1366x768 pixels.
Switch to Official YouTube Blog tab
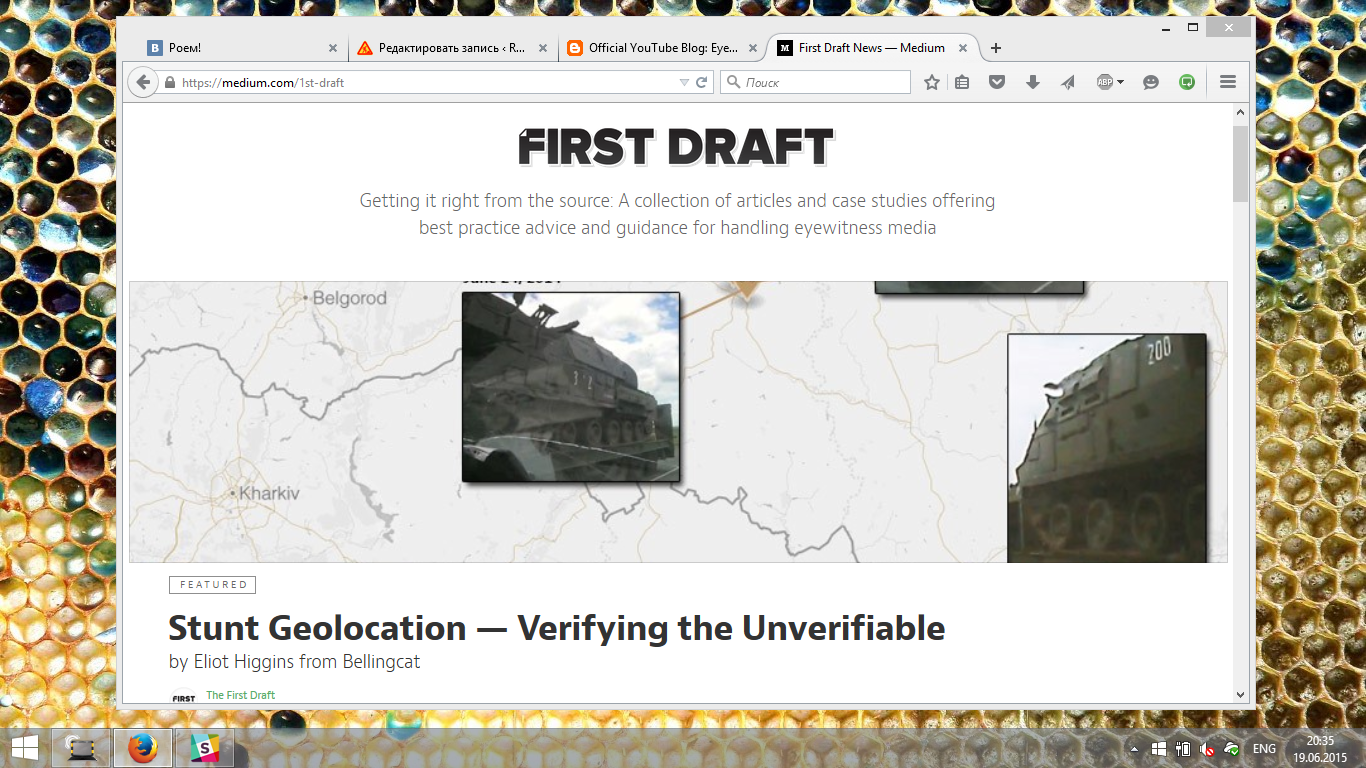coord(661,48)
